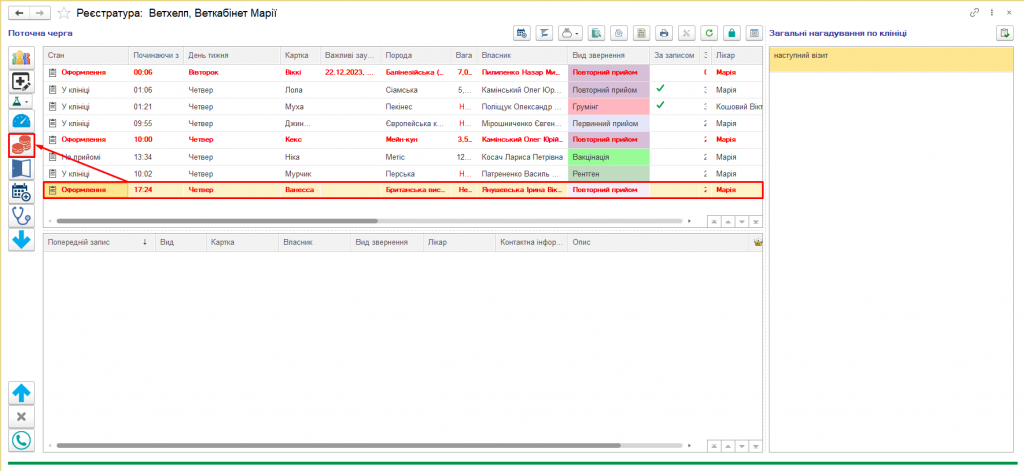Viewport: 1024px width, 471px height.
Task: Click the 22.12.2023 important note cell
Action: (x=349, y=73)
